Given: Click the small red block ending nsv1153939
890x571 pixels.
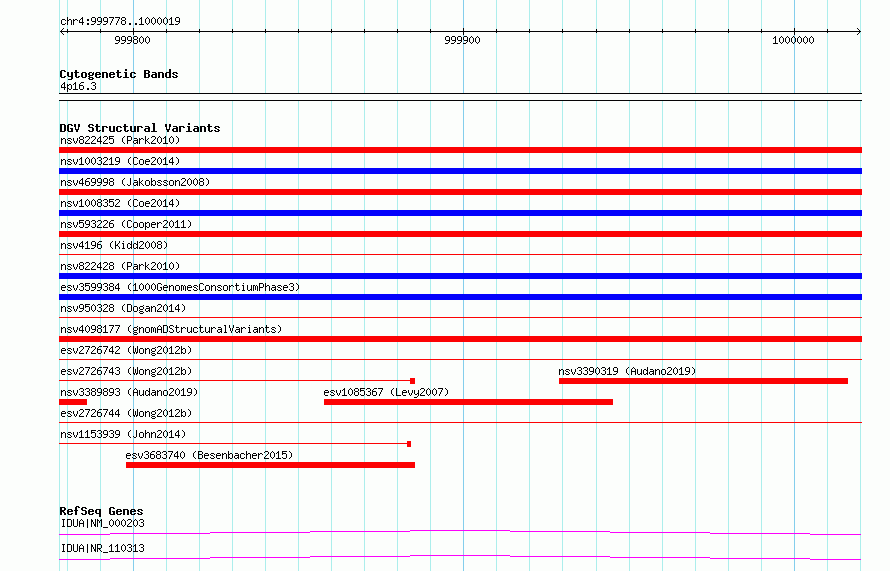Looking at the screenshot, I should 409,444.
